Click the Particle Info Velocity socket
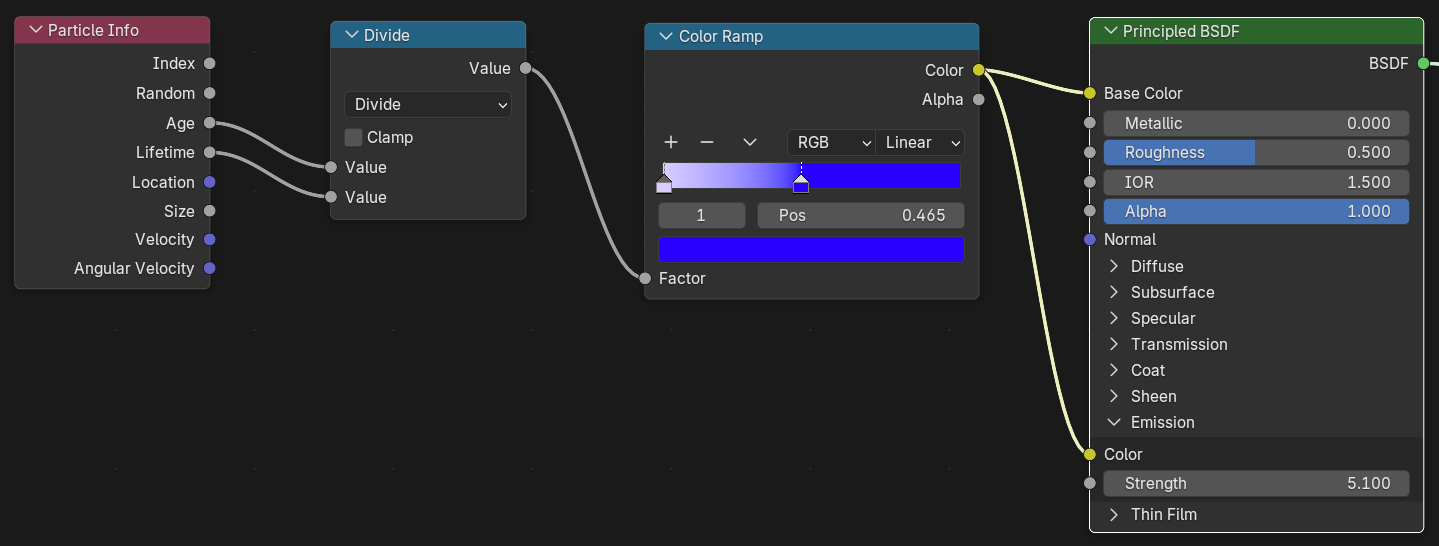This screenshot has width=1439, height=546. pyautogui.click(x=209, y=240)
